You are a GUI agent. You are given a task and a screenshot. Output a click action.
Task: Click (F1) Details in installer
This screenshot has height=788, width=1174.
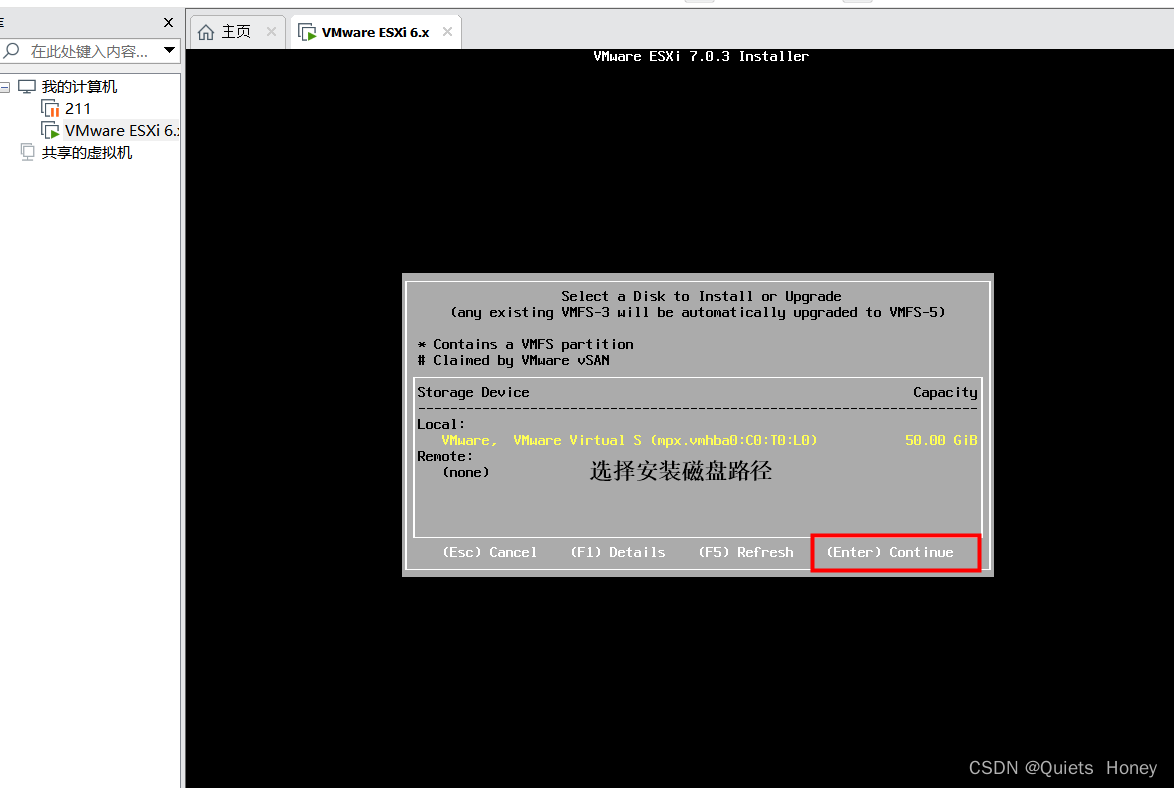tap(618, 552)
